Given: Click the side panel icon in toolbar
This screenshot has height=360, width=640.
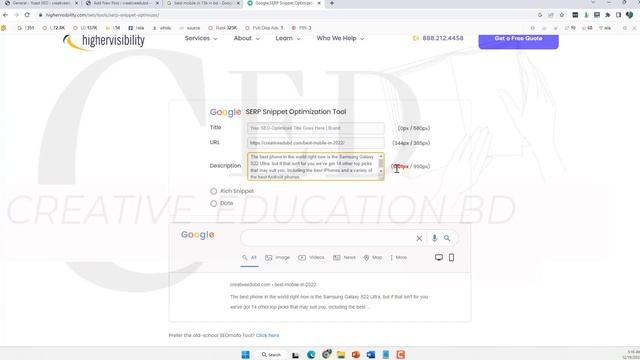Looking at the screenshot, I should coord(619,15).
